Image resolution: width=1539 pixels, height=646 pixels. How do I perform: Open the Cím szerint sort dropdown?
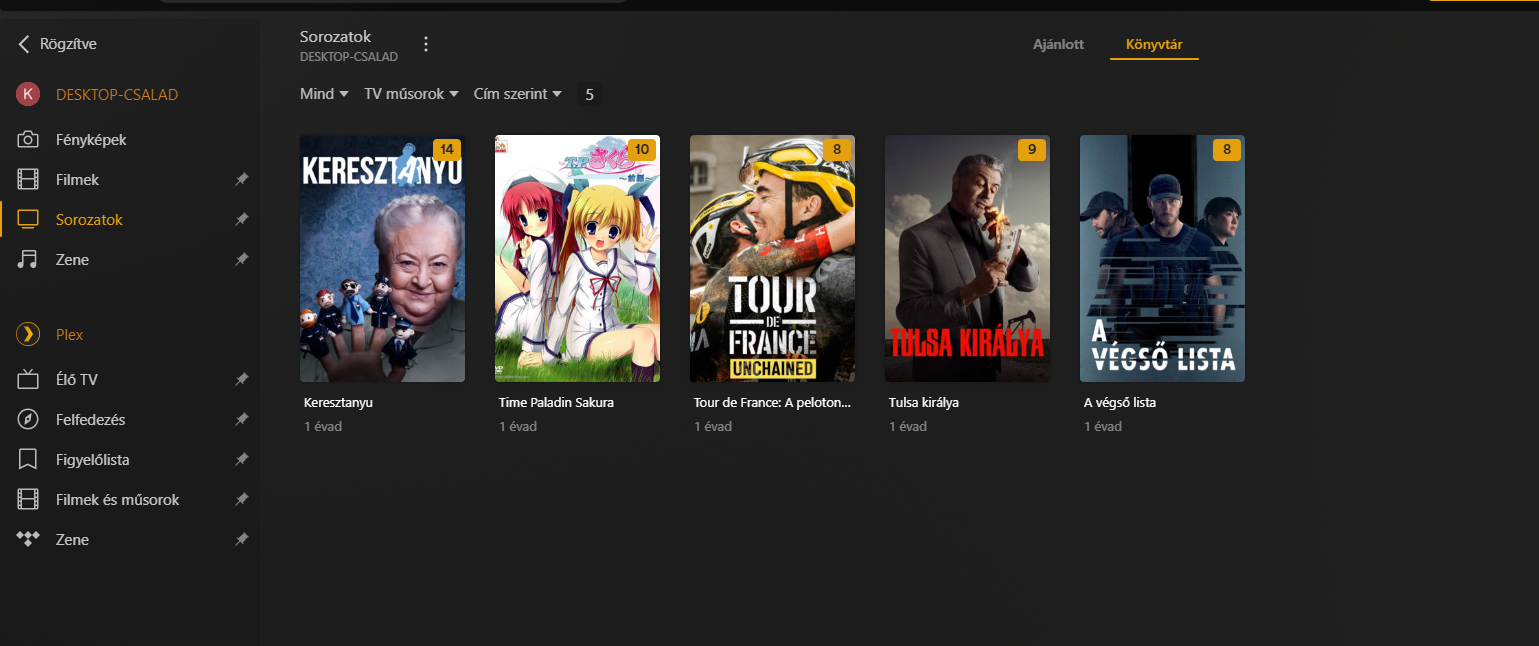point(518,94)
